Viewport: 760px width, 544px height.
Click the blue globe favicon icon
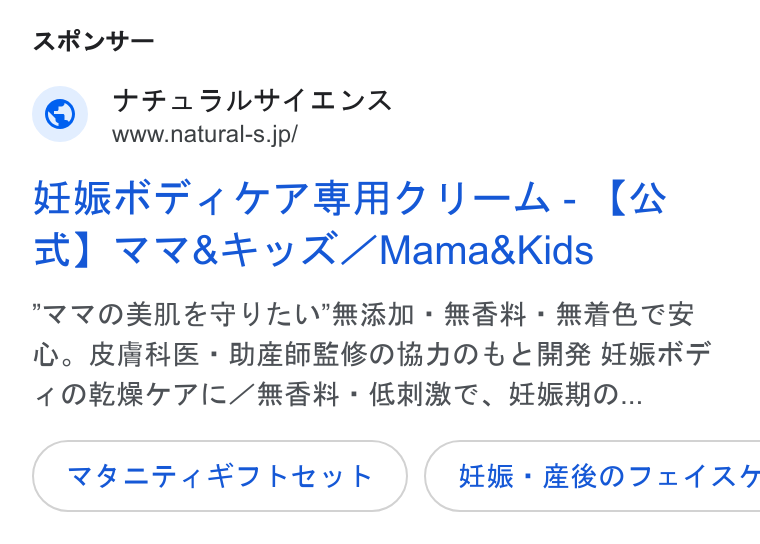(x=60, y=114)
